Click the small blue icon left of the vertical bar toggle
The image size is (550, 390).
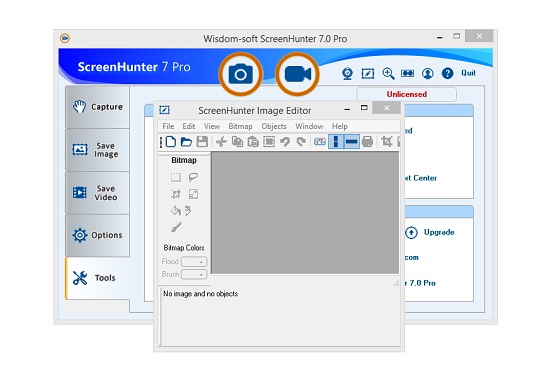(320, 142)
